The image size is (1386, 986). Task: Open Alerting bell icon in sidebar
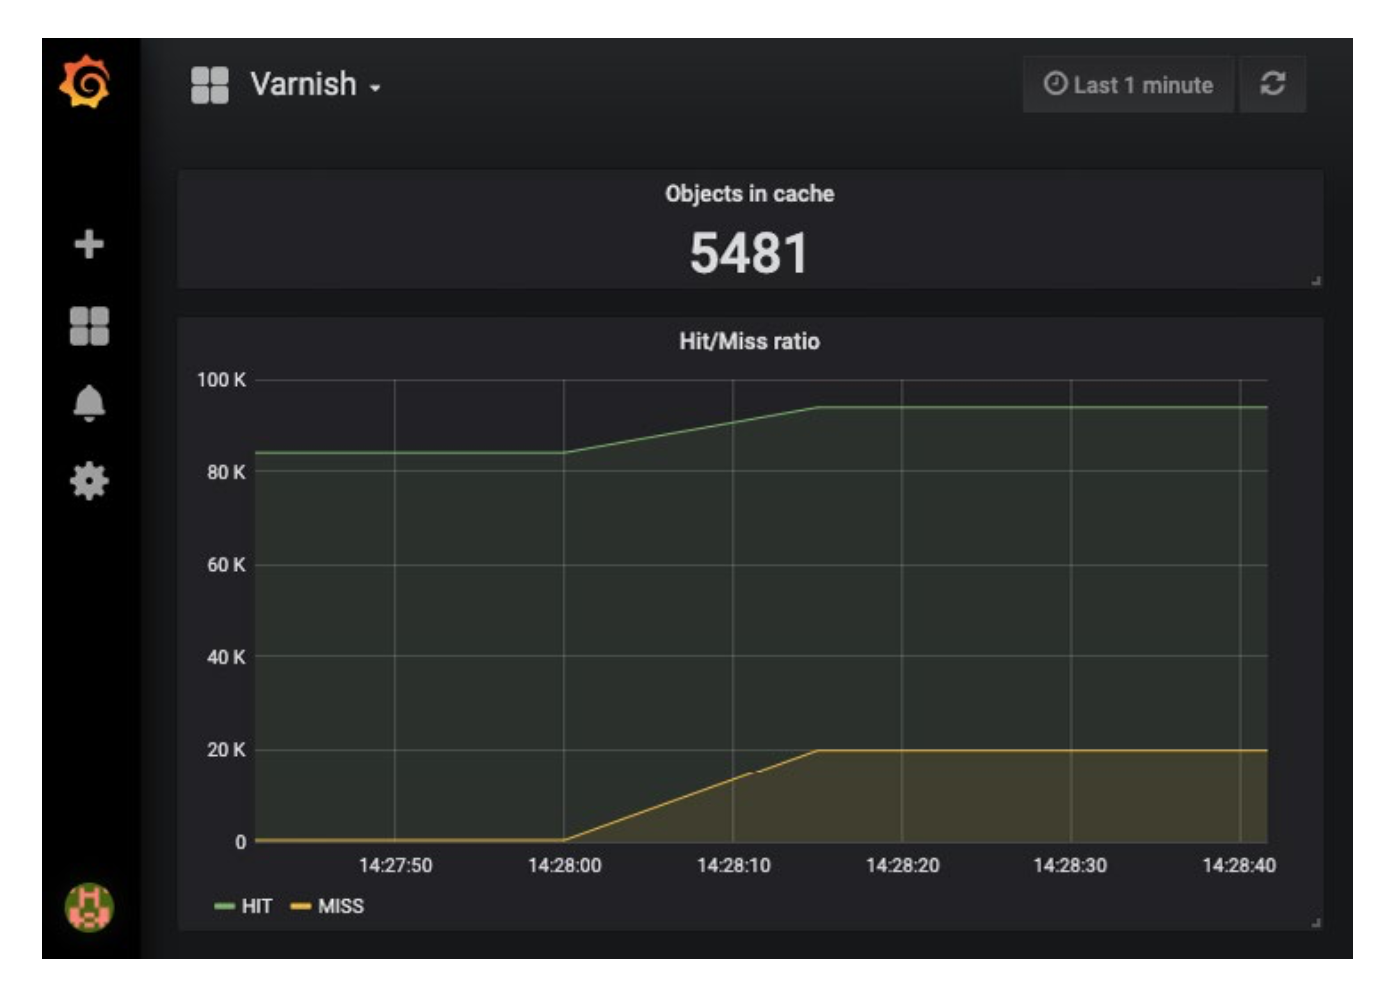89,403
